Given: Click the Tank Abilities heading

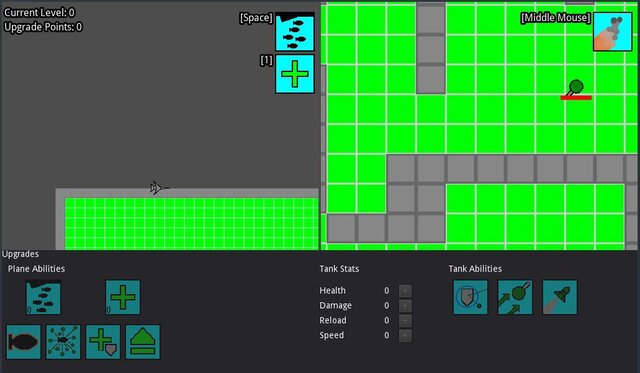Looking at the screenshot, I should [475, 269].
